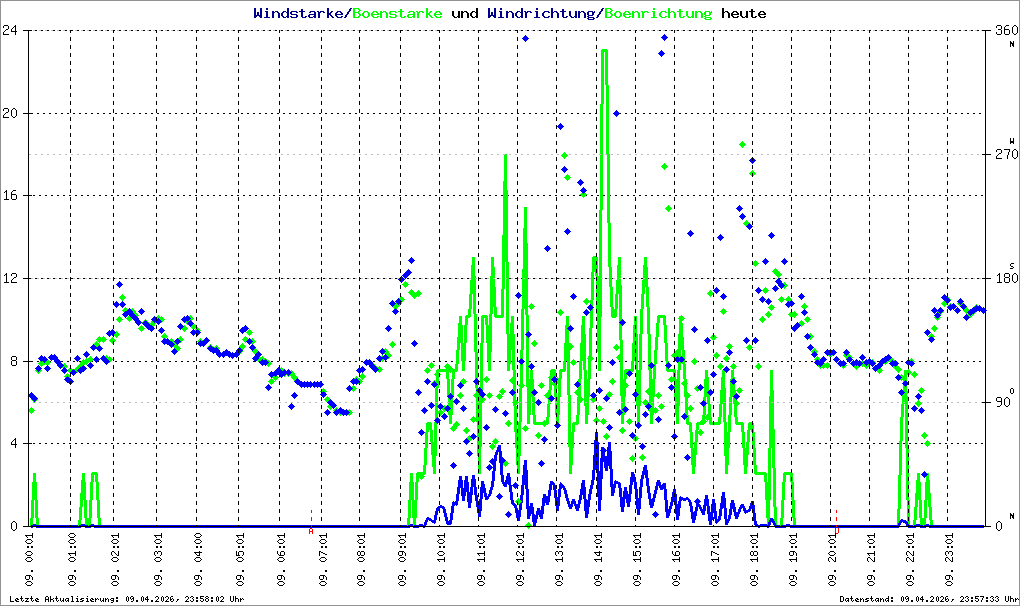Click the 12 label on the left axis
The height and width of the screenshot is (606, 1020).
[10, 278]
